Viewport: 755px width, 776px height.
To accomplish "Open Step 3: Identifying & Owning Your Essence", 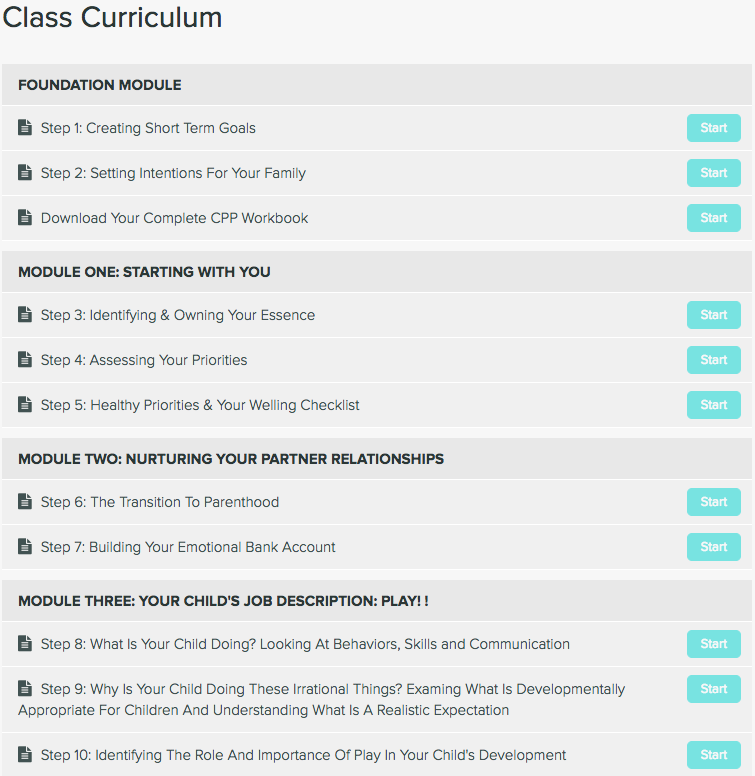I will coord(178,315).
